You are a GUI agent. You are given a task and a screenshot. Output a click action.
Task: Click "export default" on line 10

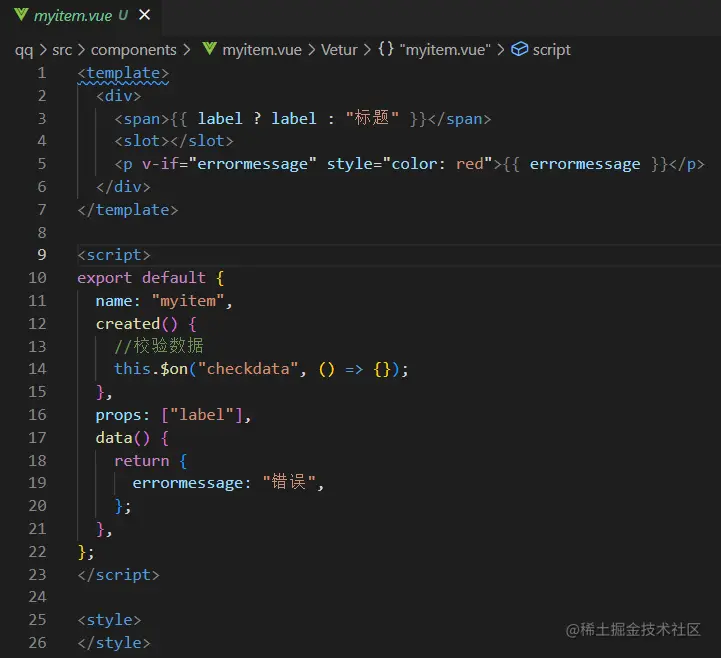coord(141,278)
